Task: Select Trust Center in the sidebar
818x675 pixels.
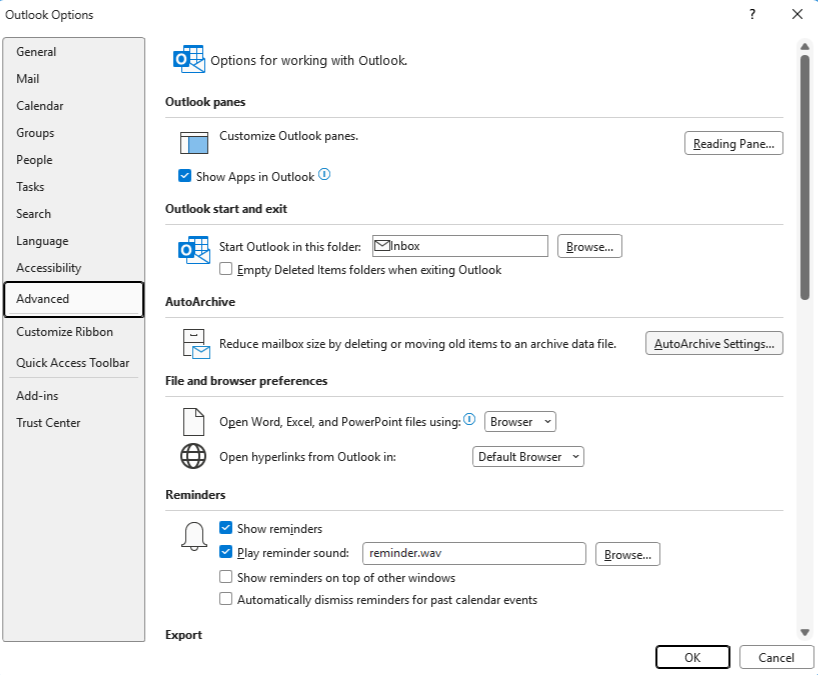Action: tap(48, 423)
